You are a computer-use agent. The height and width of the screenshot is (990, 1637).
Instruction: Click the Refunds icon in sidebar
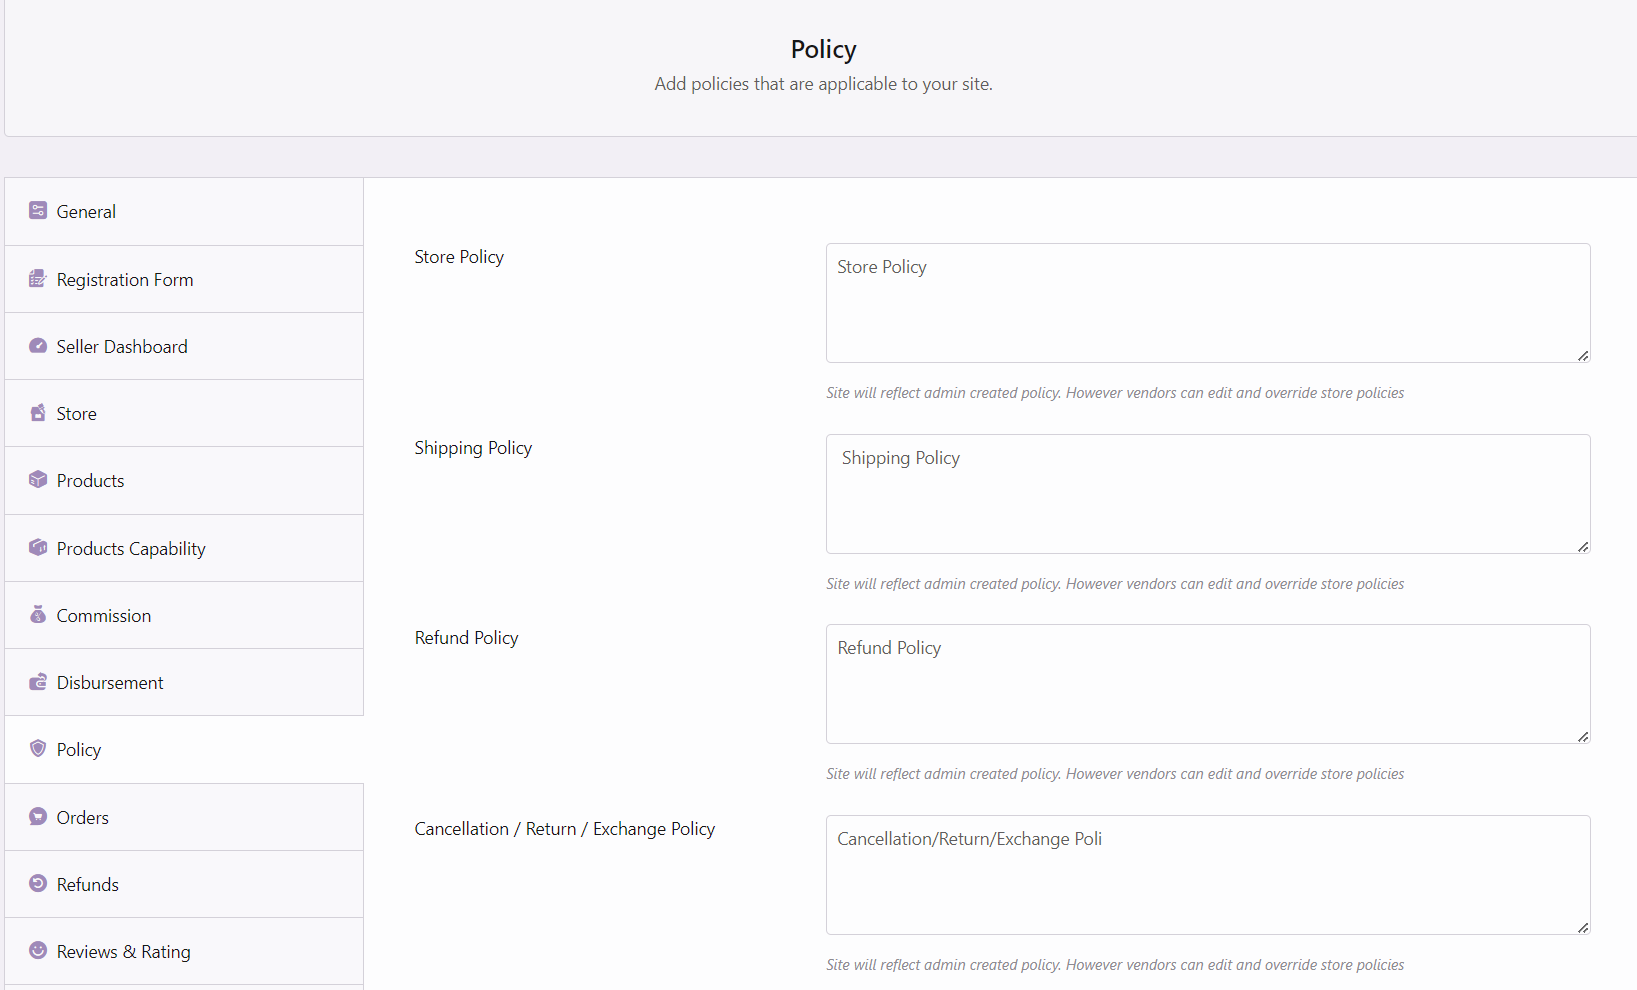pos(38,884)
